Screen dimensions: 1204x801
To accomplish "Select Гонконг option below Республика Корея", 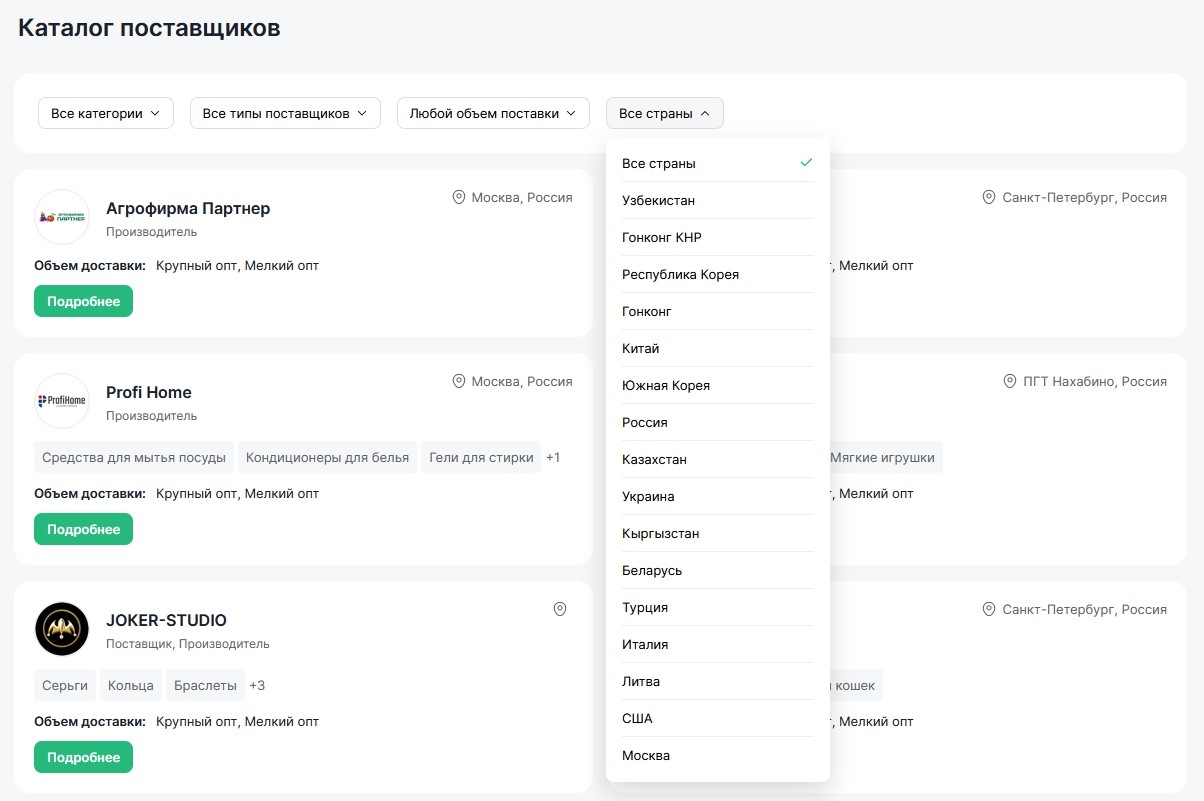I will tap(717, 311).
